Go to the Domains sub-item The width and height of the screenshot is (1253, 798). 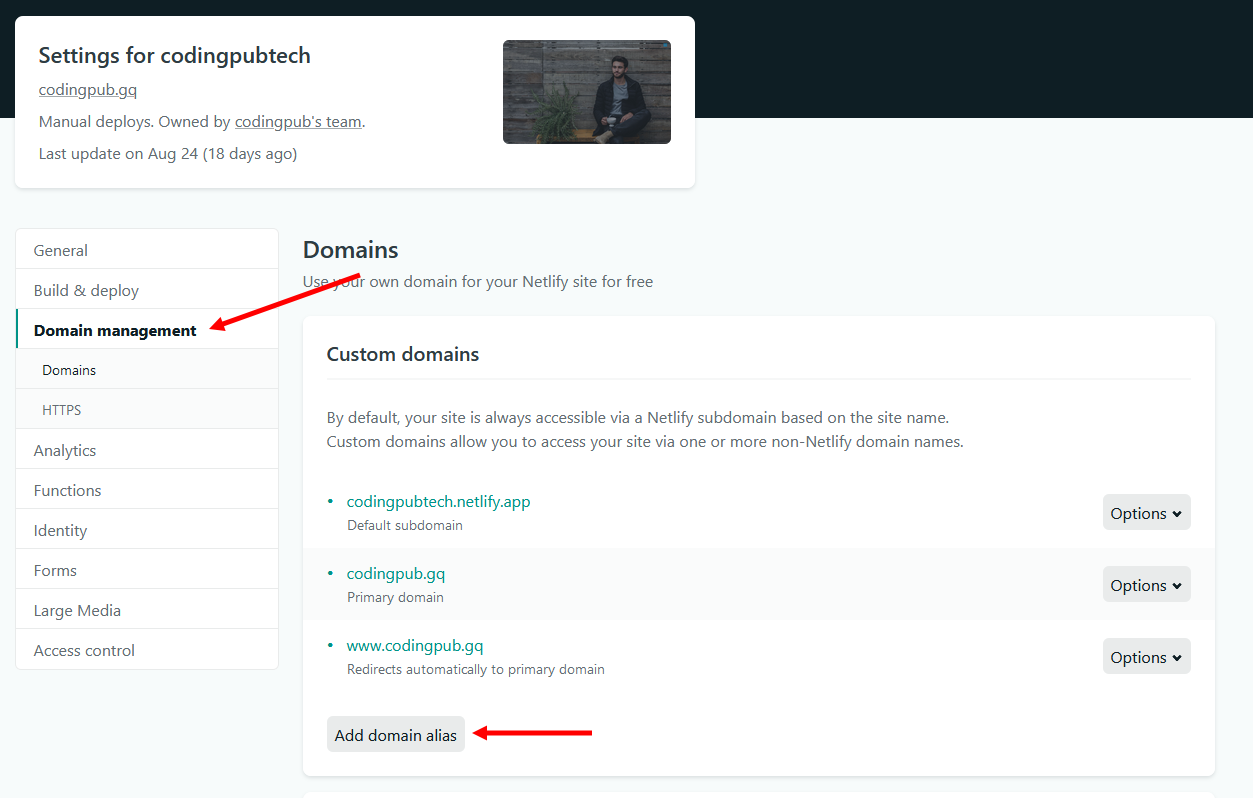[x=147, y=370]
